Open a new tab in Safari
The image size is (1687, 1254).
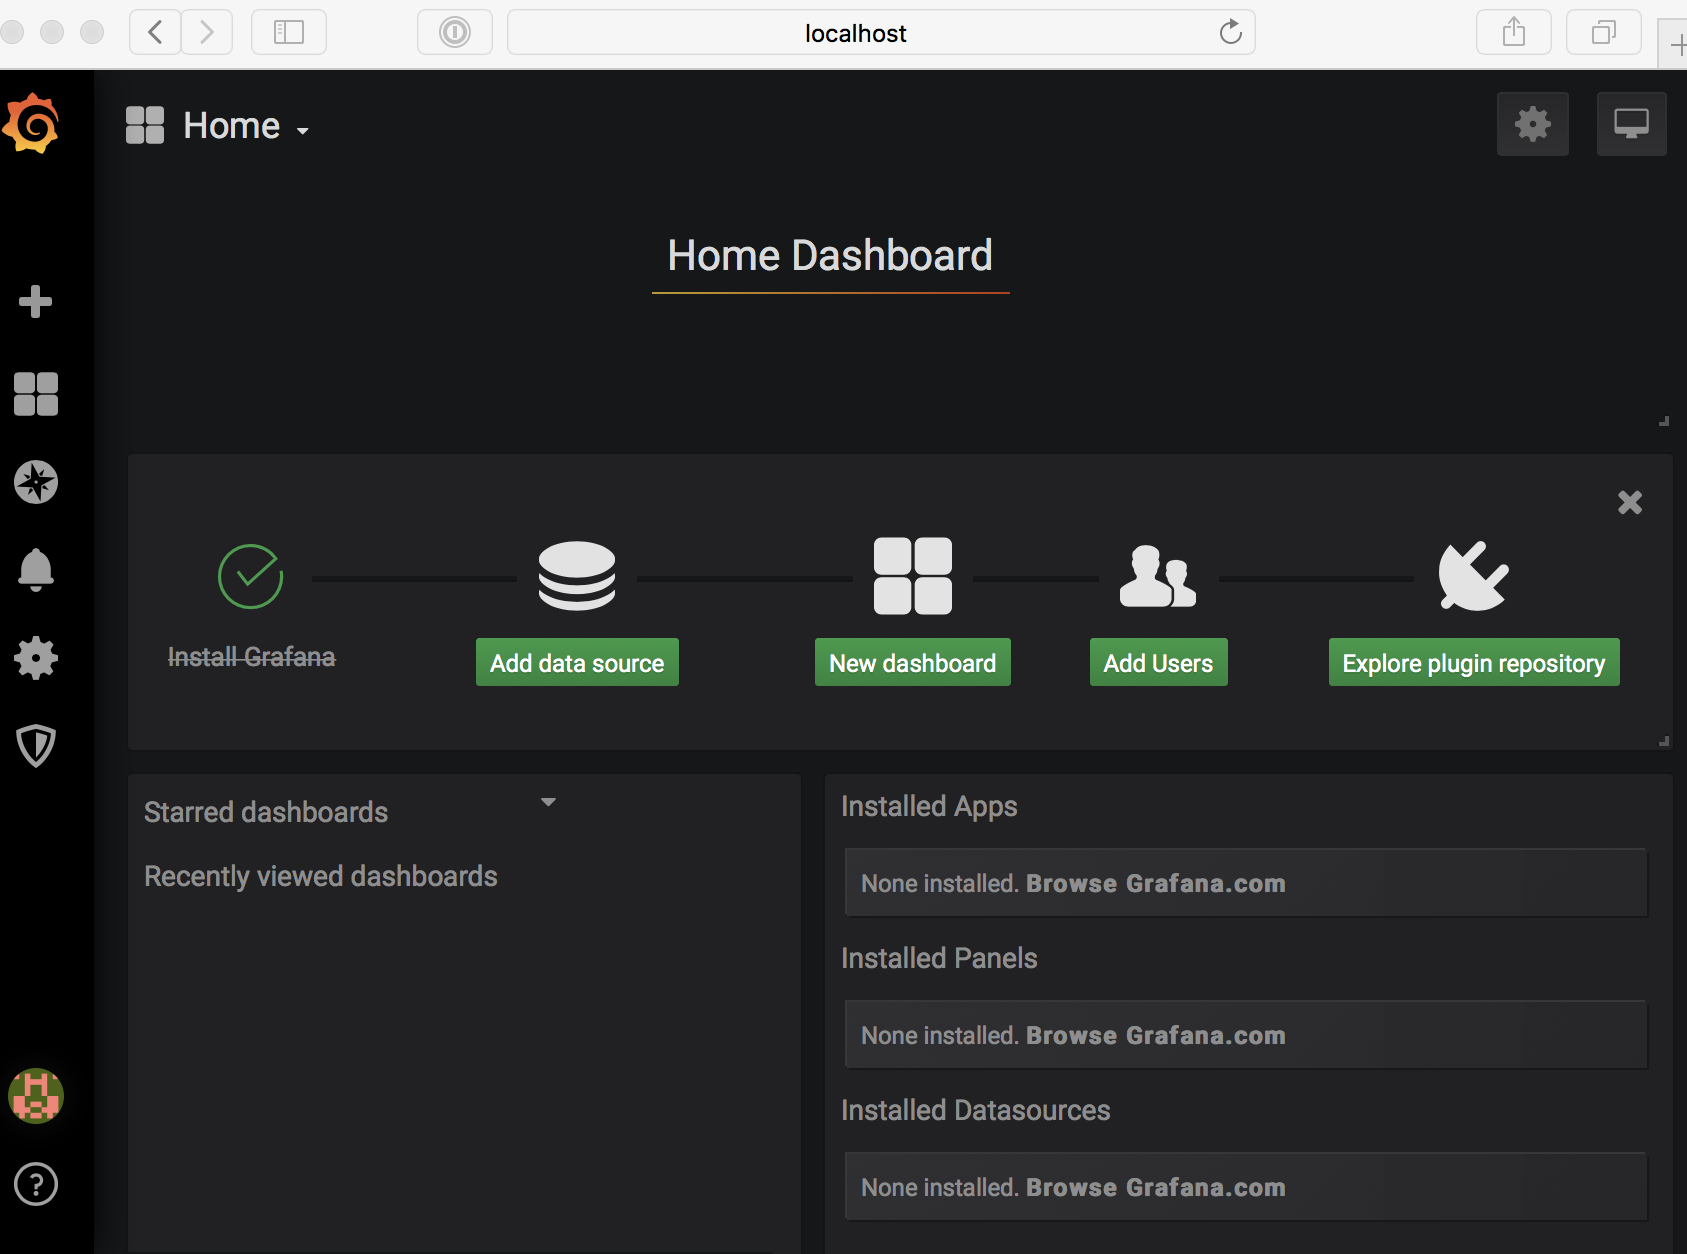[x=1675, y=45]
